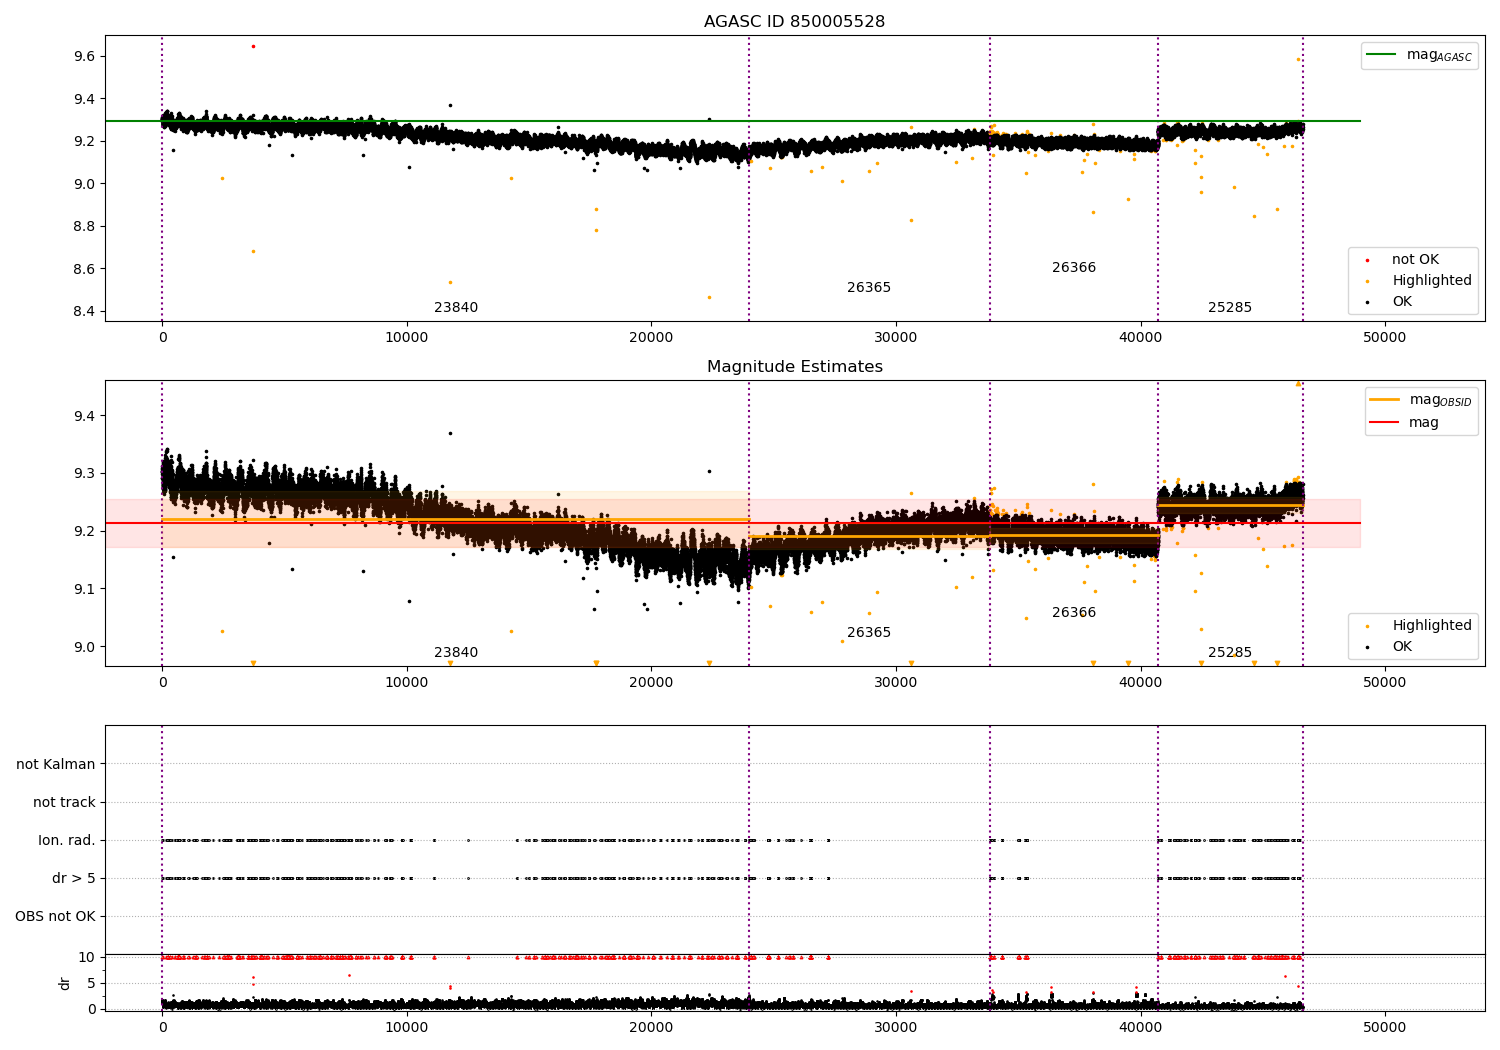Click y-axis tick 5 on the dr axis
Image resolution: width=1500 pixels, height=1050 pixels.
tap(91, 984)
